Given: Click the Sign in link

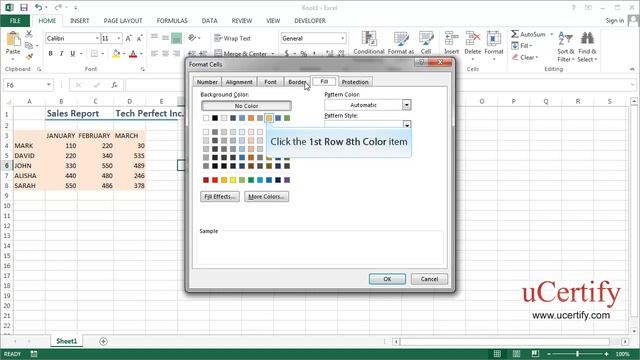Looking at the screenshot, I should coord(615,20).
